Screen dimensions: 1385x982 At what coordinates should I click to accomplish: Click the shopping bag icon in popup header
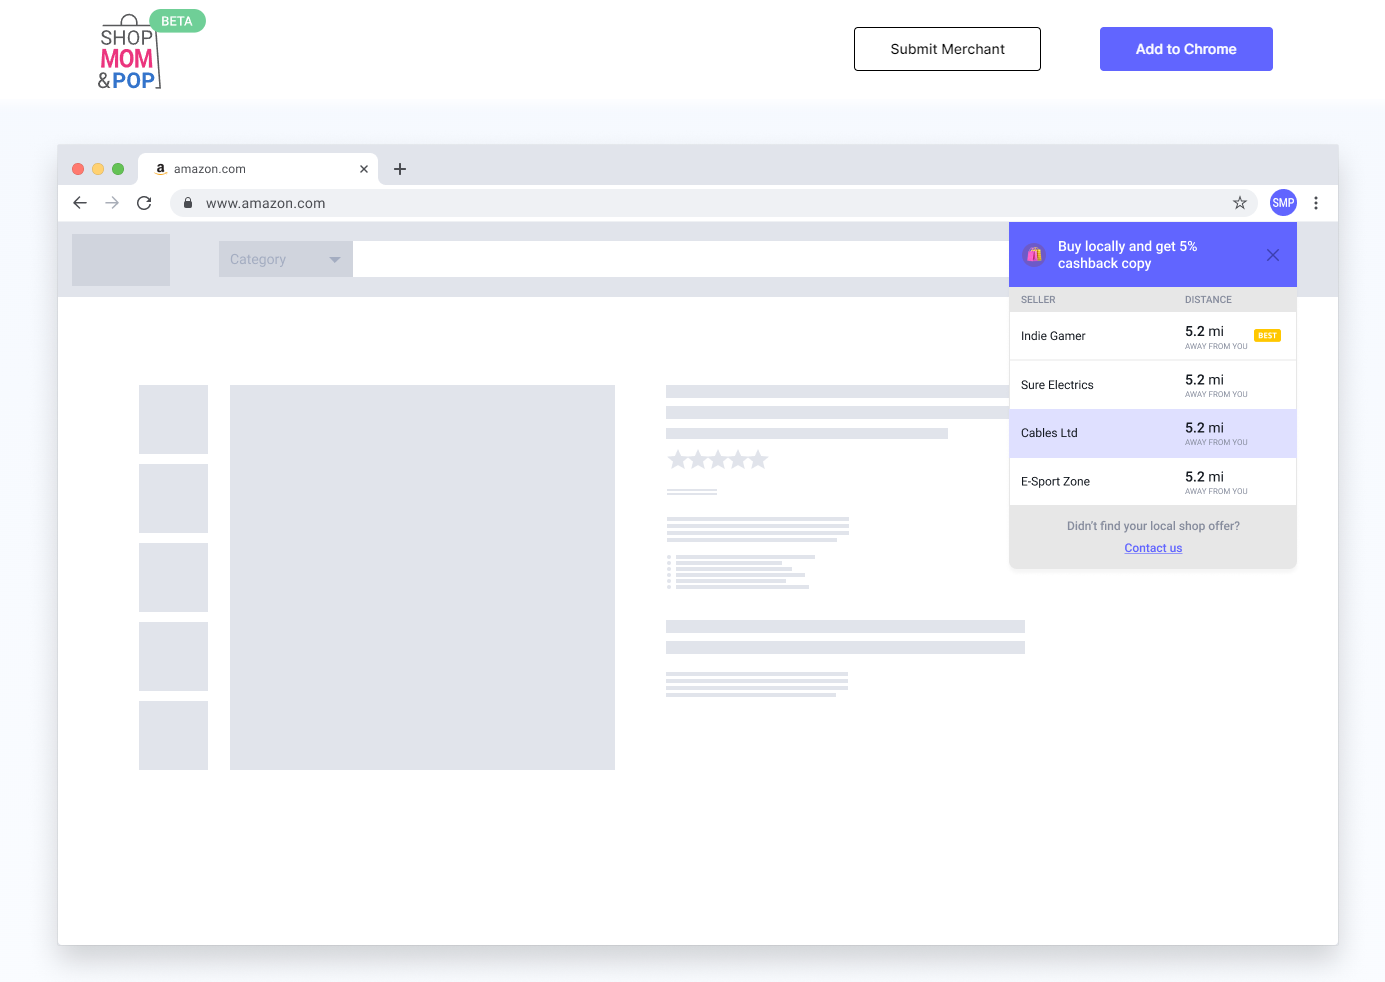pos(1035,255)
